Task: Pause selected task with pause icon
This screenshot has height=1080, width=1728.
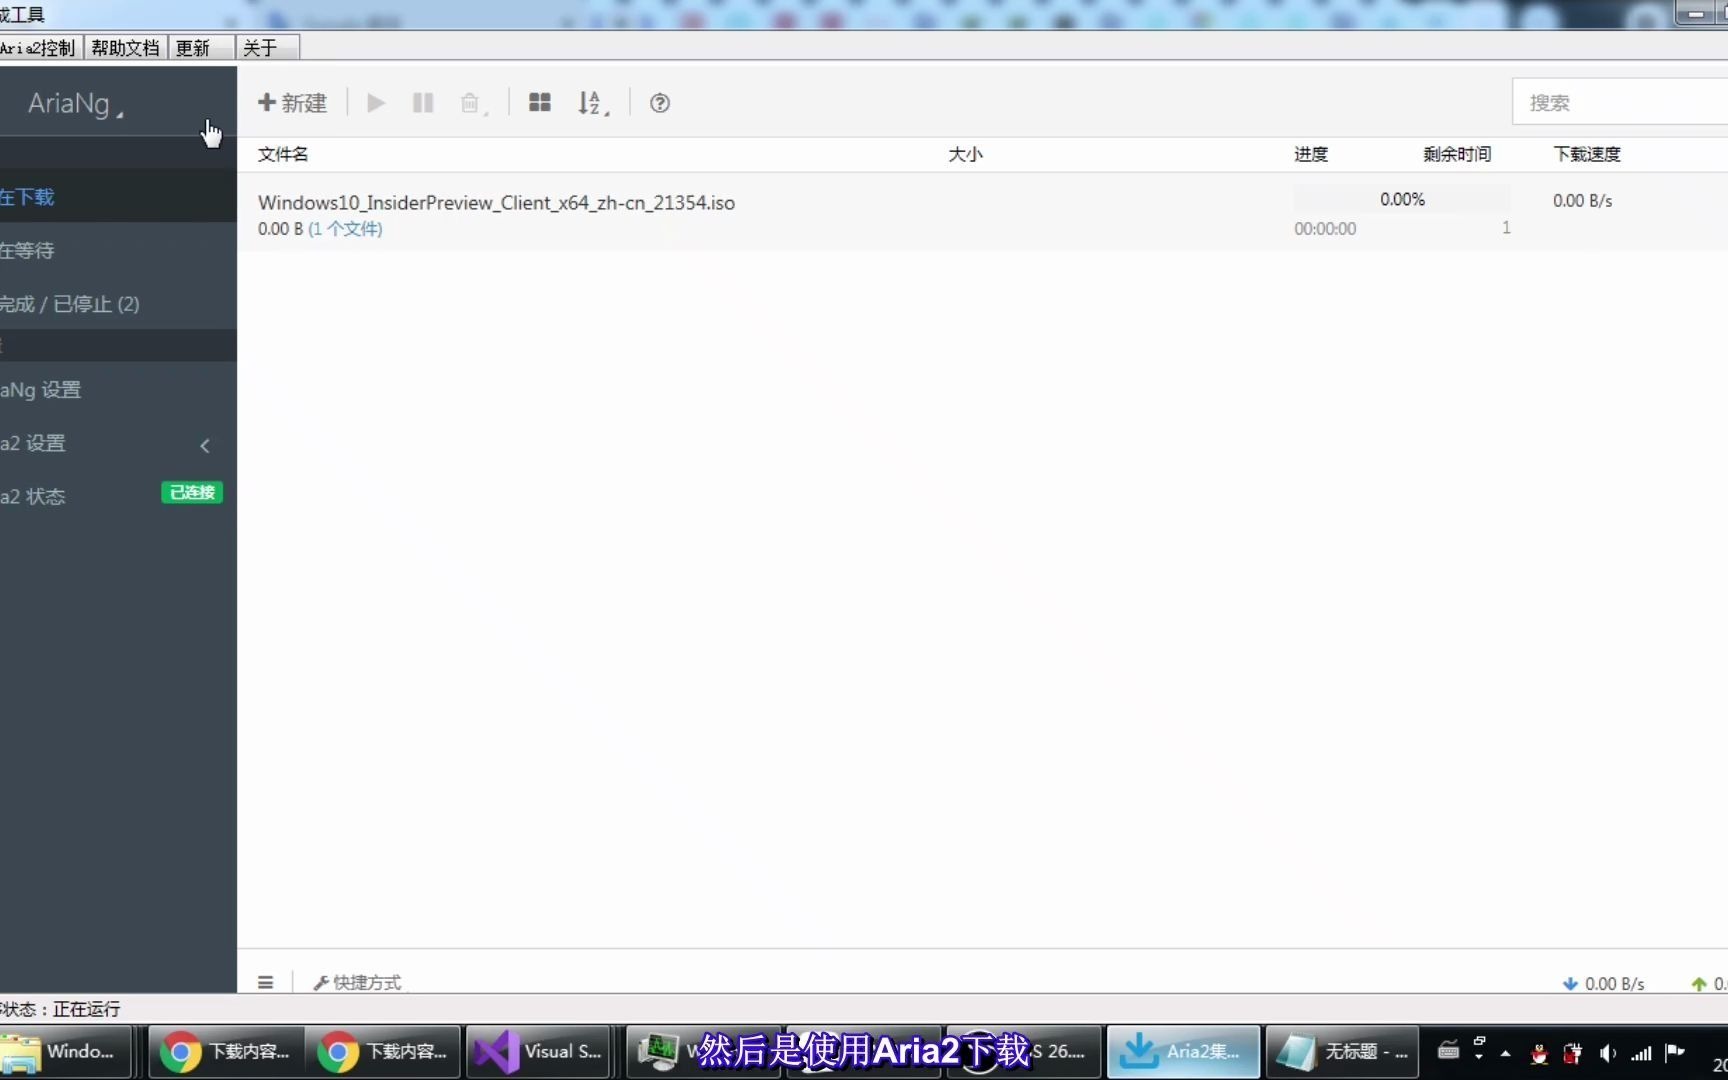Action: [x=423, y=103]
